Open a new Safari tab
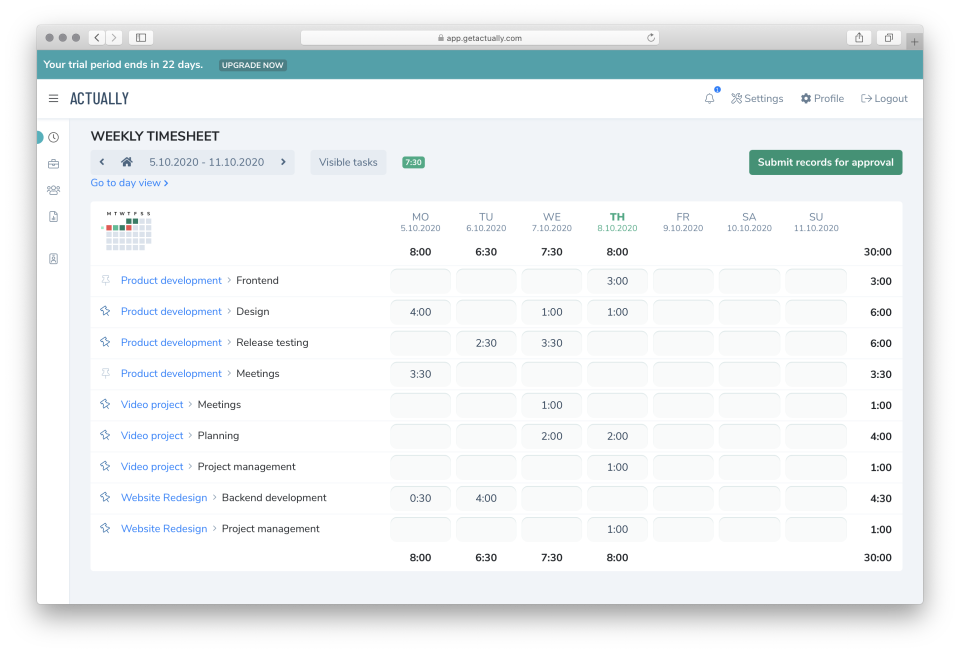Image resolution: width=960 pixels, height=653 pixels. click(914, 42)
